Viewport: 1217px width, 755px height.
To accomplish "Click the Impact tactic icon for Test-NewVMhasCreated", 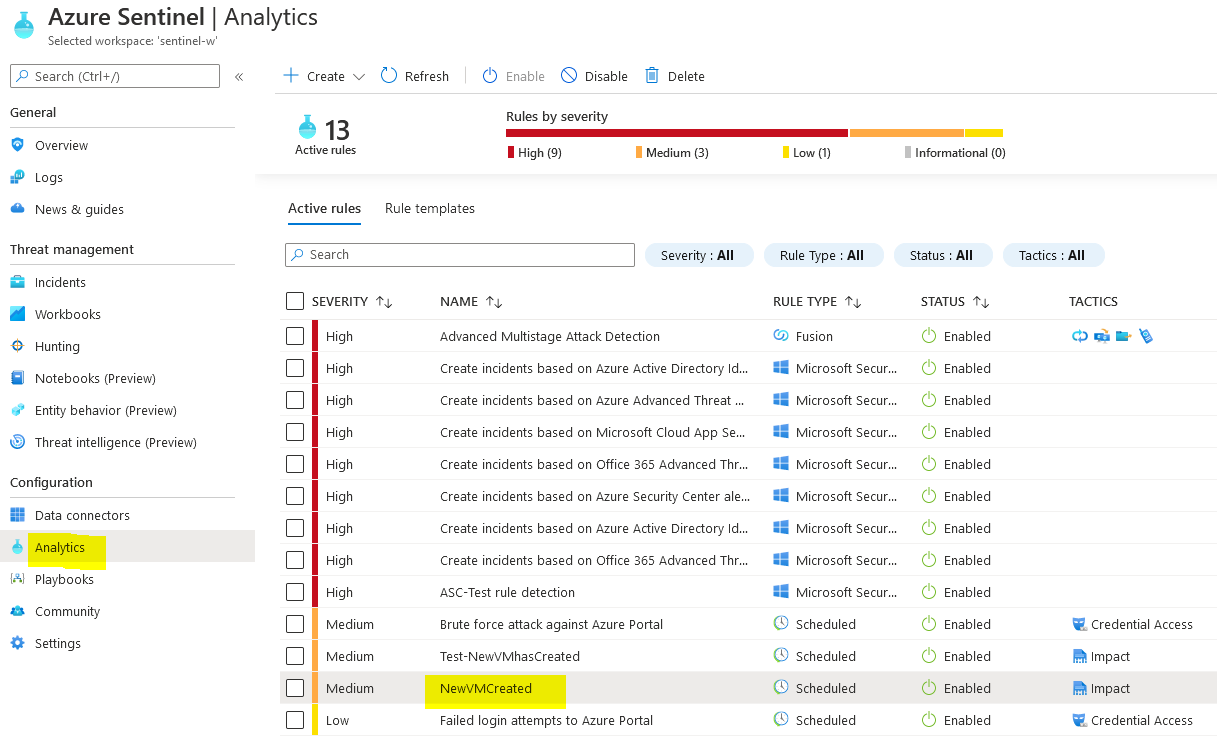I will 1078,656.
